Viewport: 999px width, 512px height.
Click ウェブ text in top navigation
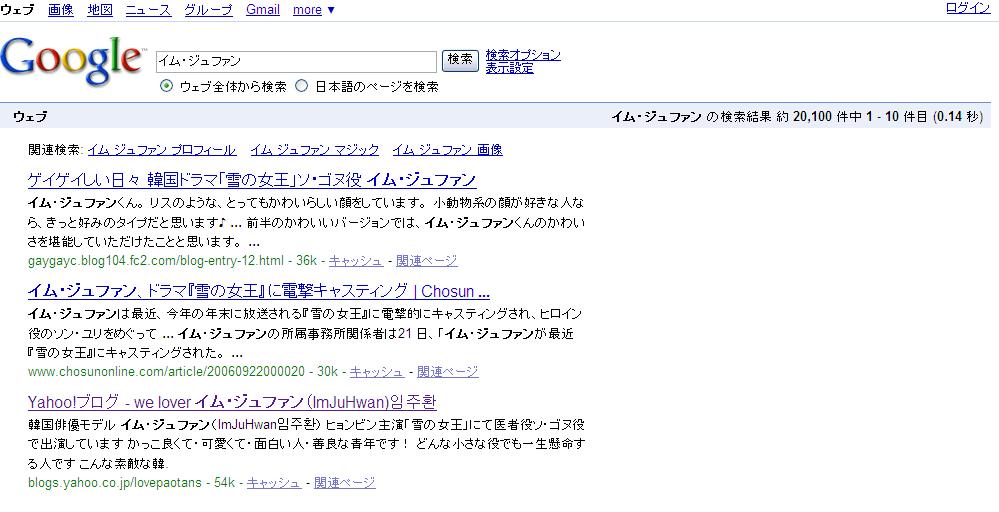[x=17, y=10]
